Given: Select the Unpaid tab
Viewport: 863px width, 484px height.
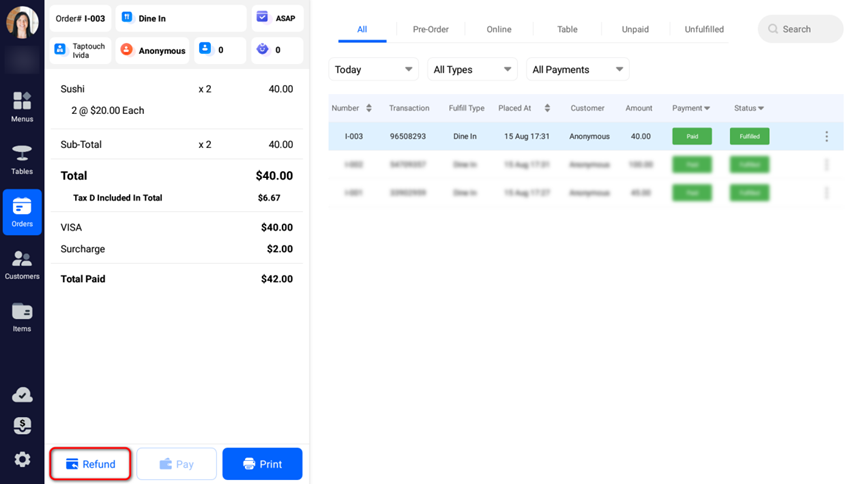Looking at the screenshot, I should point(635,29).
